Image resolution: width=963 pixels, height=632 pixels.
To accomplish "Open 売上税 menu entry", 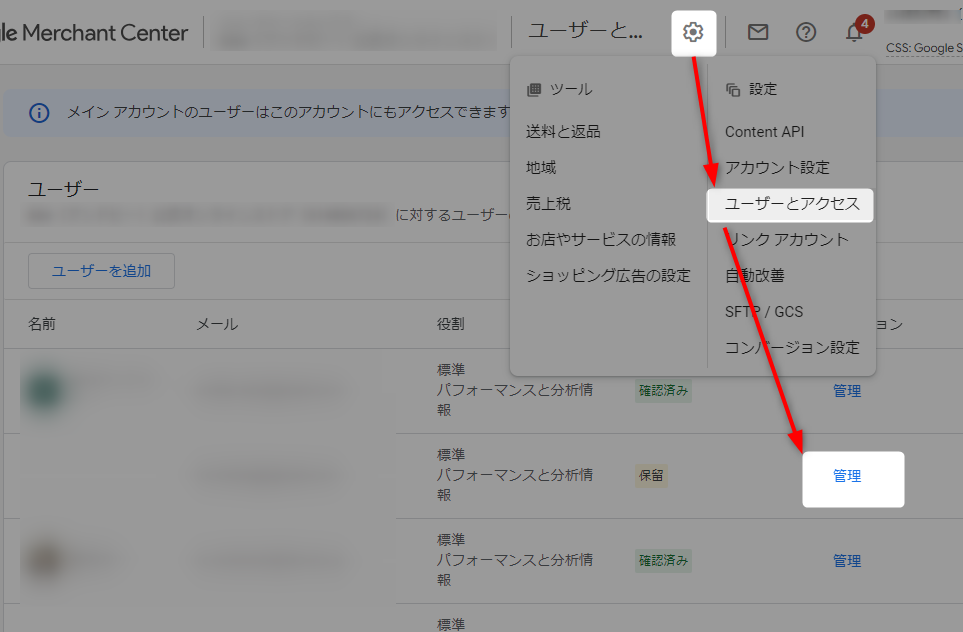I will coord(548,204).
